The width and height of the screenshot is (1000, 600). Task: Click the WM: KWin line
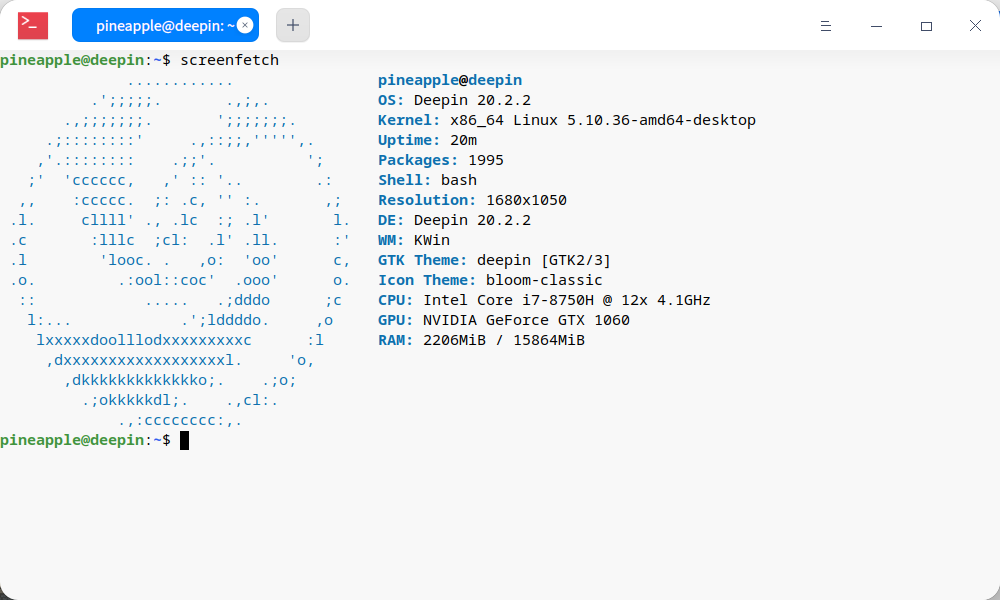tap(414, 240)
